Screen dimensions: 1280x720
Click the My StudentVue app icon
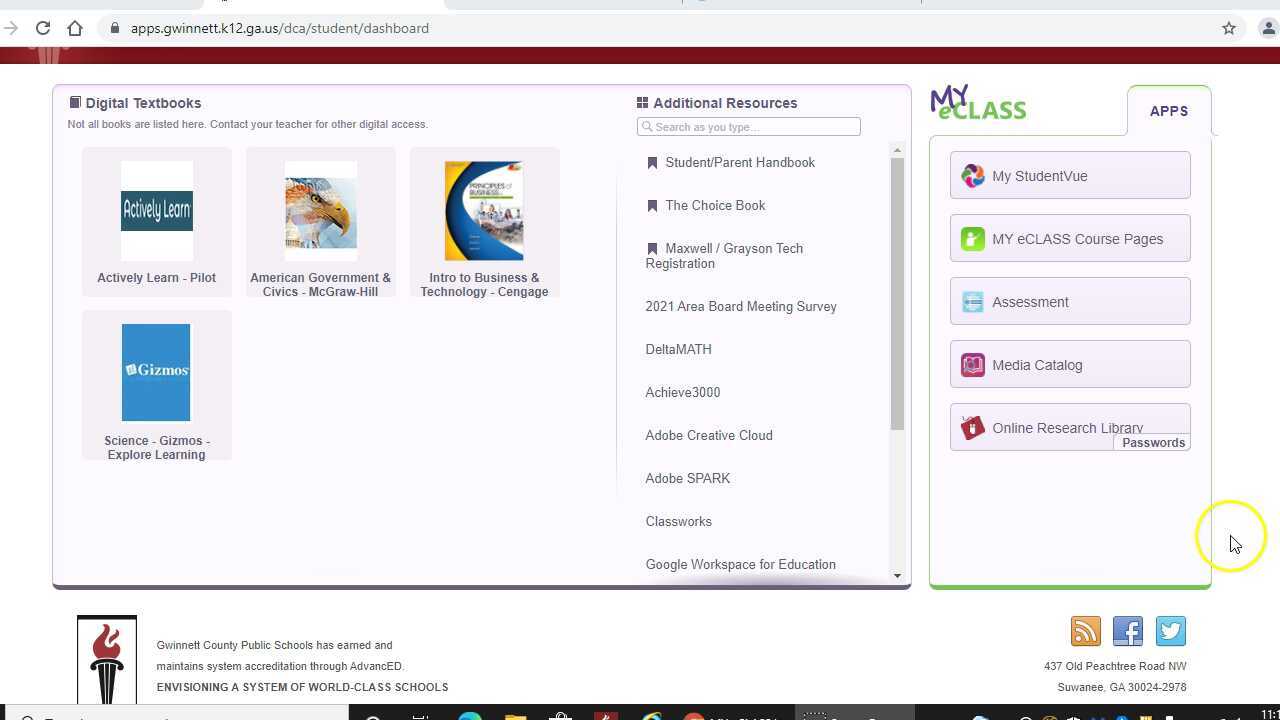point(973,176)
